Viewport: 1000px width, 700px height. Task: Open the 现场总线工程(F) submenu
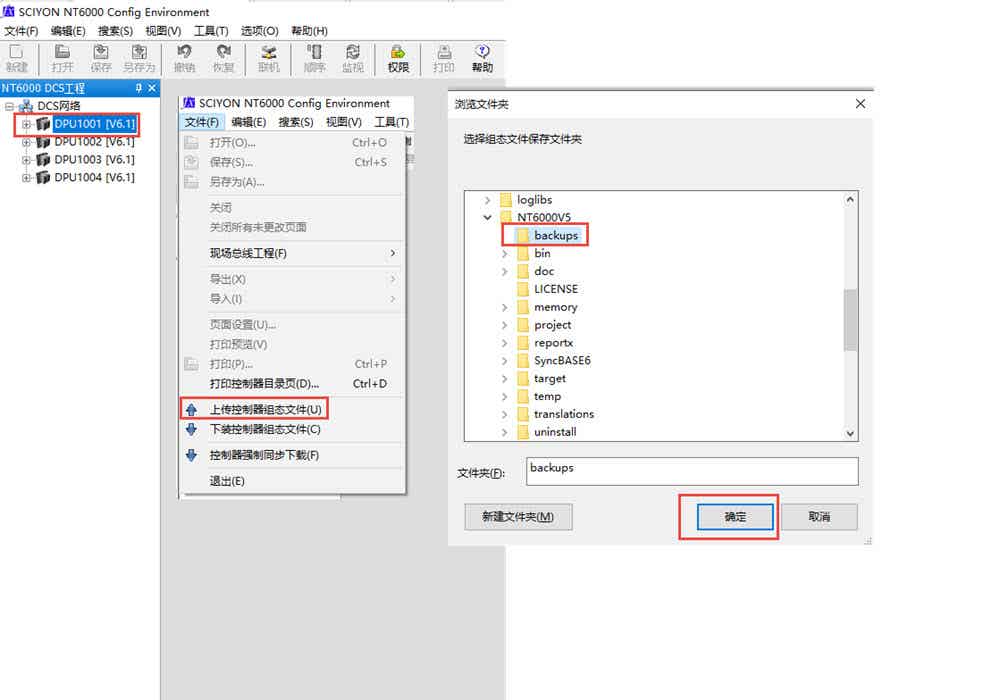[x=293, y=253]
